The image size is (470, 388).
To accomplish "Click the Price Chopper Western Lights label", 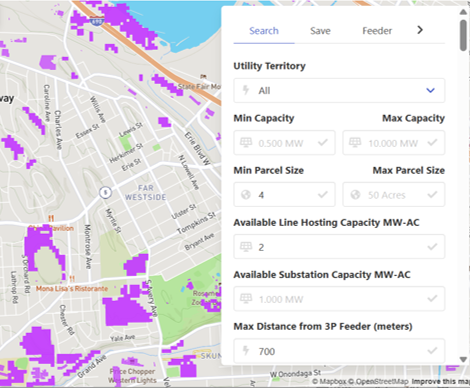I will click(x=132, y=376).
